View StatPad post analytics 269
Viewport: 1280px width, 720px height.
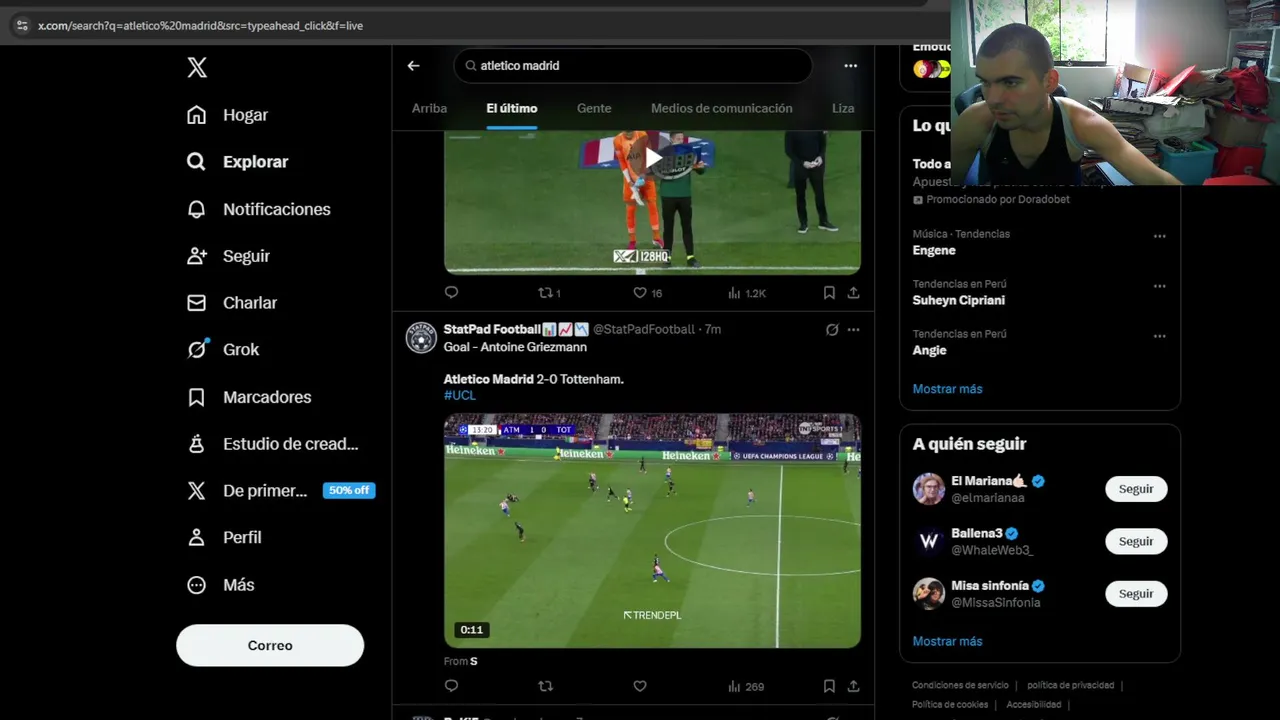click(746, 686)
